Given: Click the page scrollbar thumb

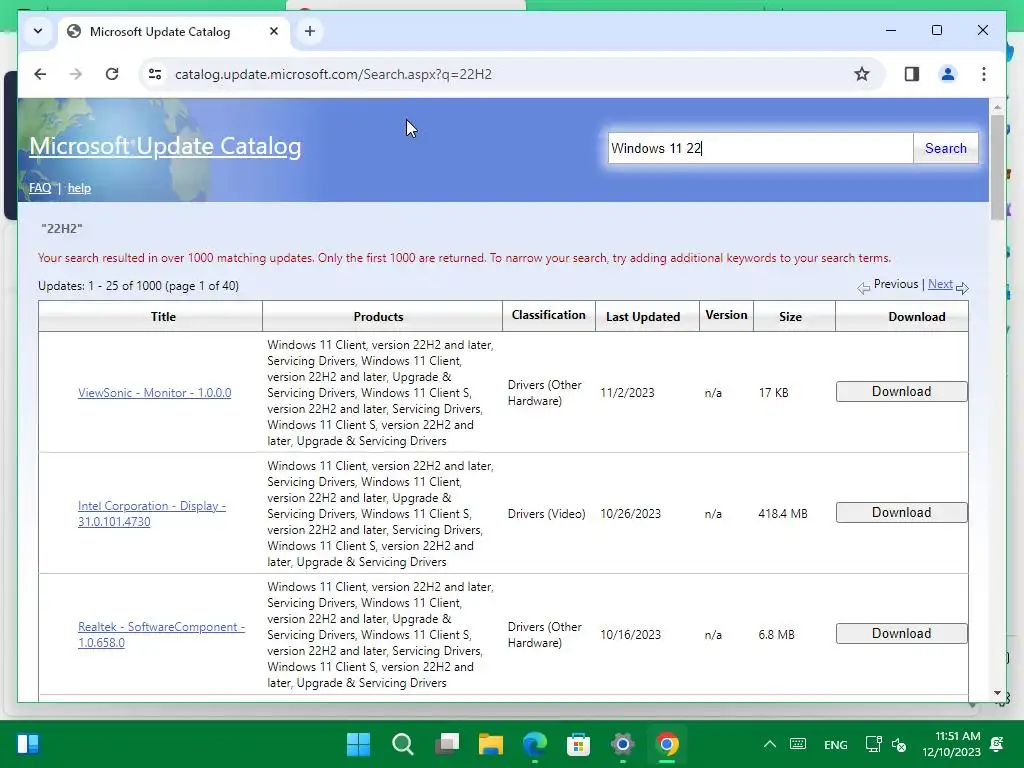Looking at the screenshot, I should 997,167.
